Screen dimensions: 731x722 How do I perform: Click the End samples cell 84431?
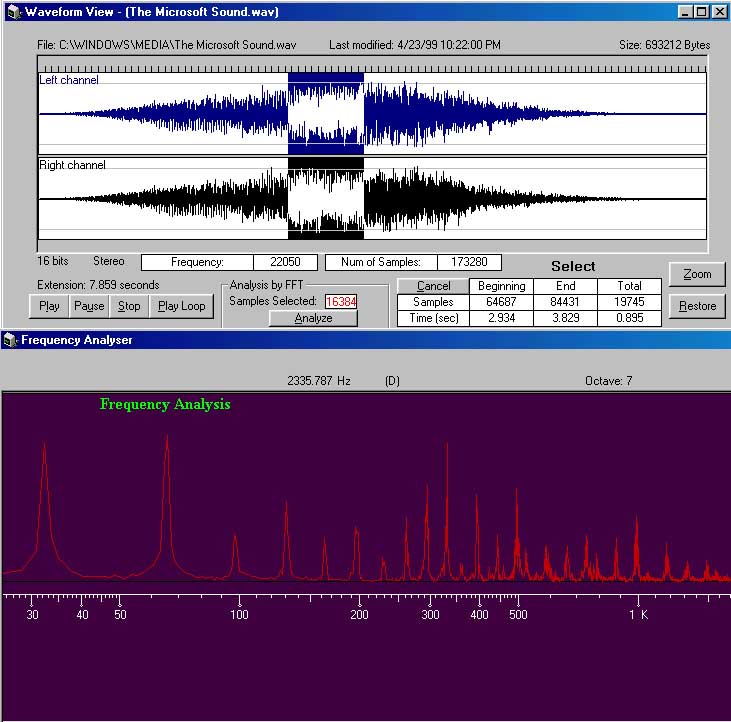(565, 302)
